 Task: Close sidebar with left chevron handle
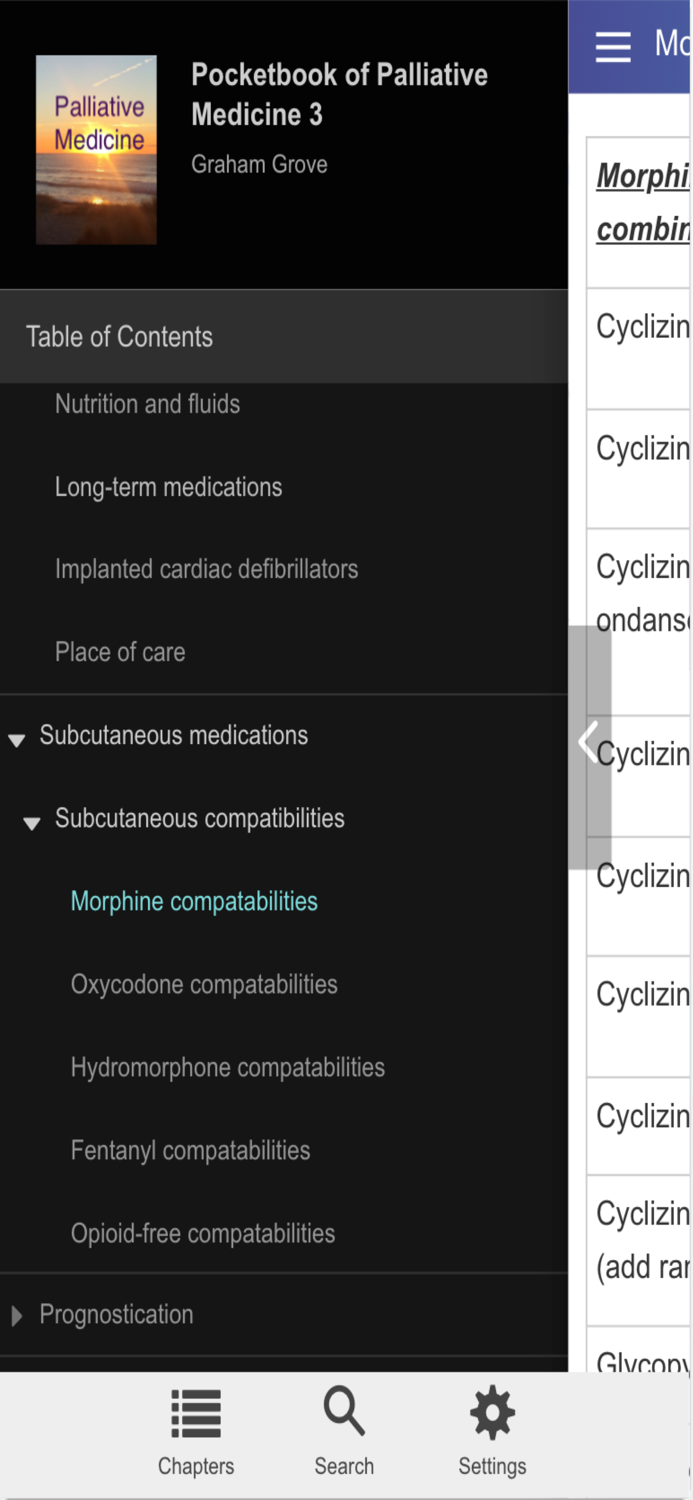(589, 744)
